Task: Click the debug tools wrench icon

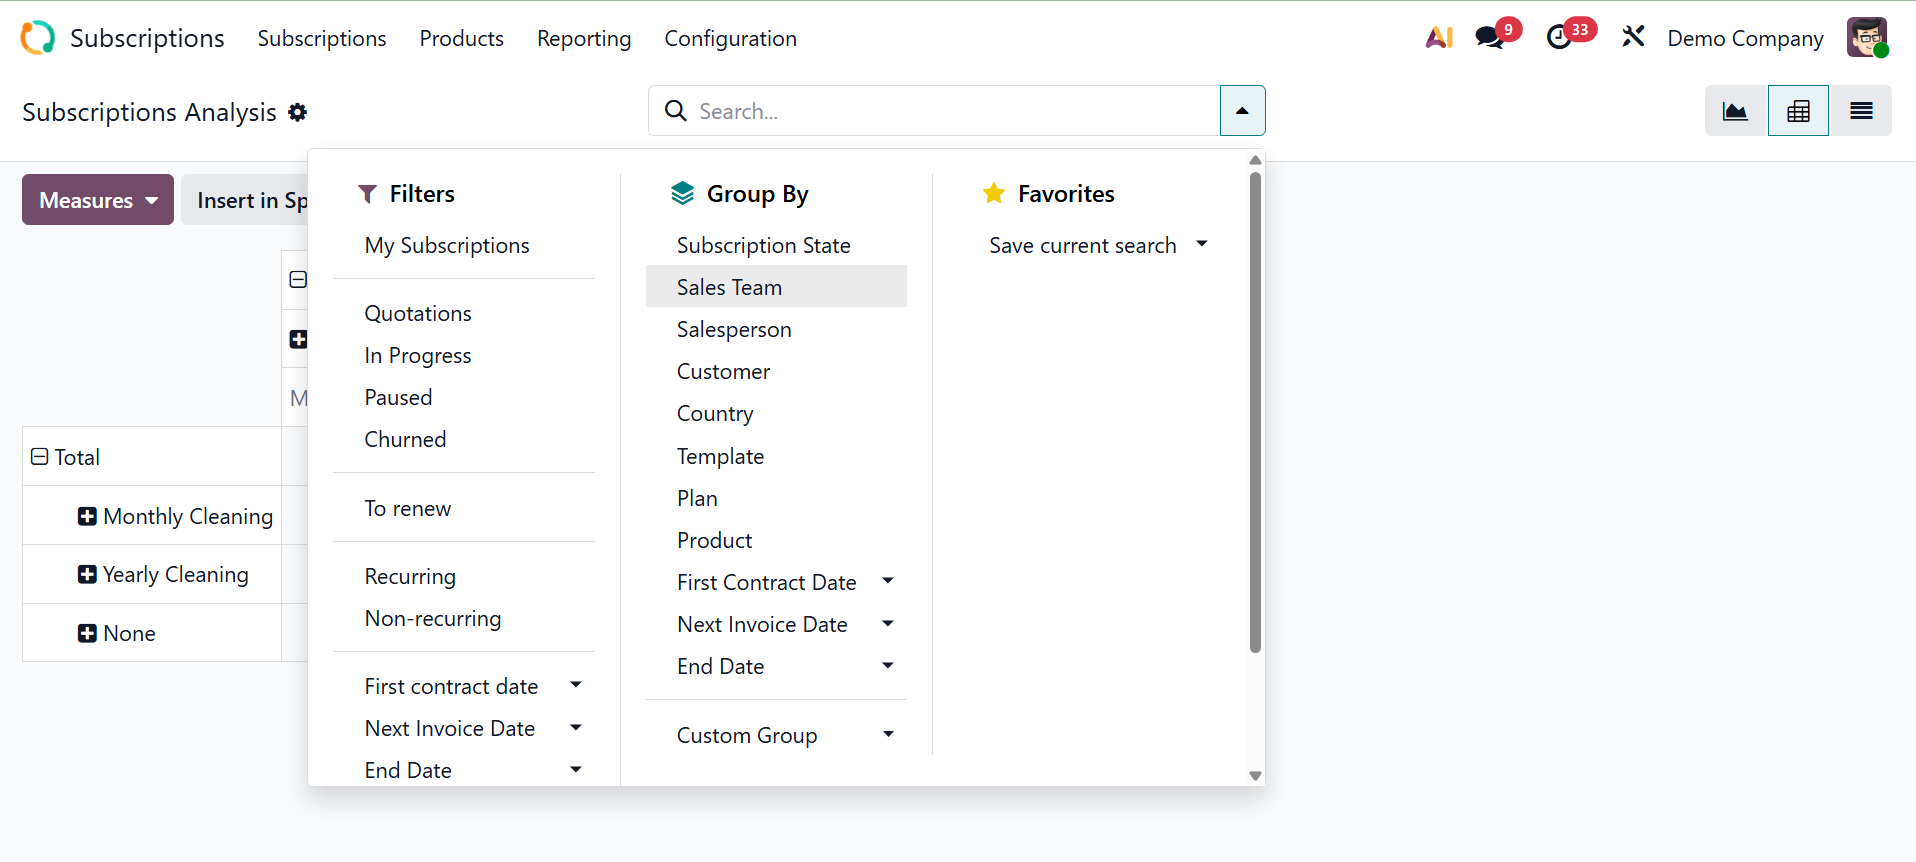Action: (x=1633, y=38)
